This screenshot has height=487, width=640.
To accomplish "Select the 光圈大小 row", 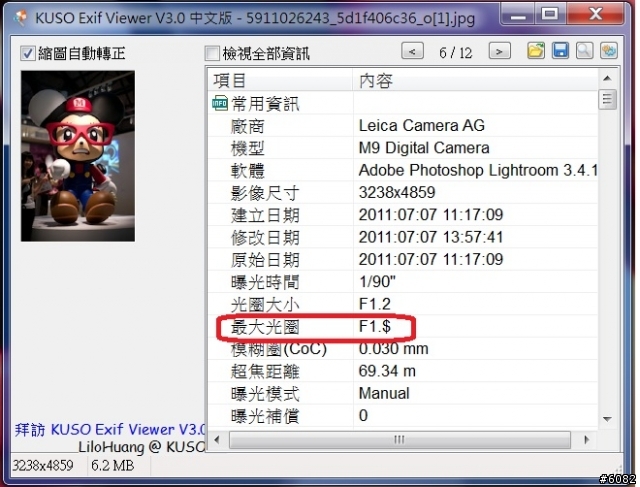I will coord(403,304).
